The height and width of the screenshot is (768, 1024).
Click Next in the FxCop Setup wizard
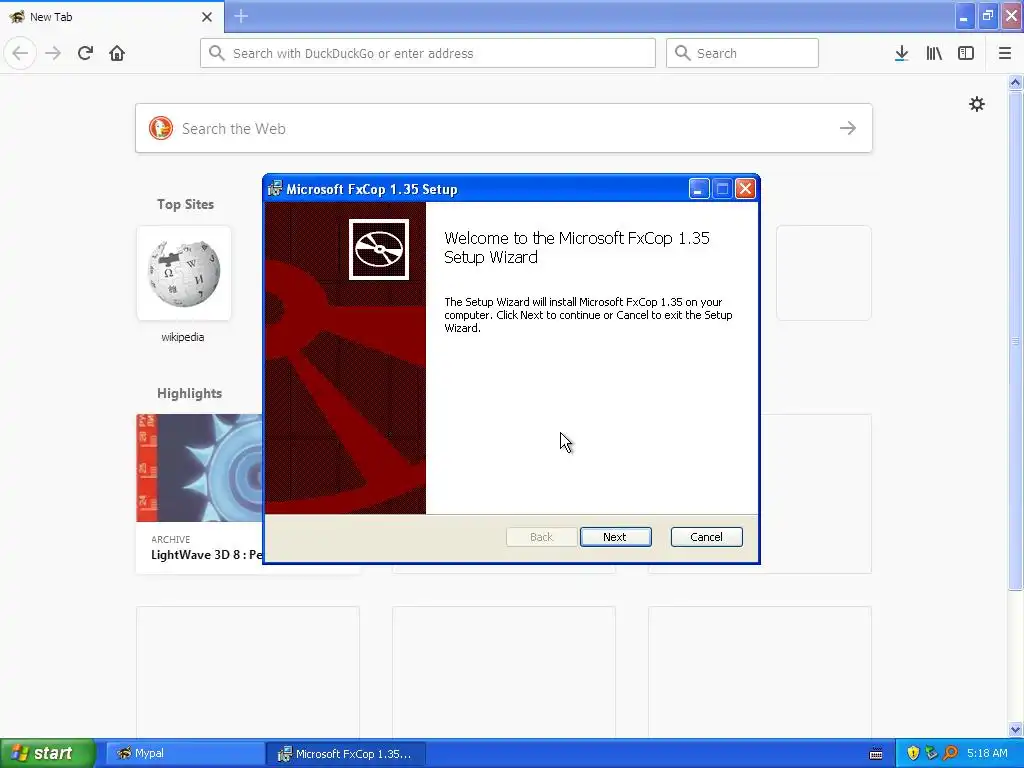point(615,537)
